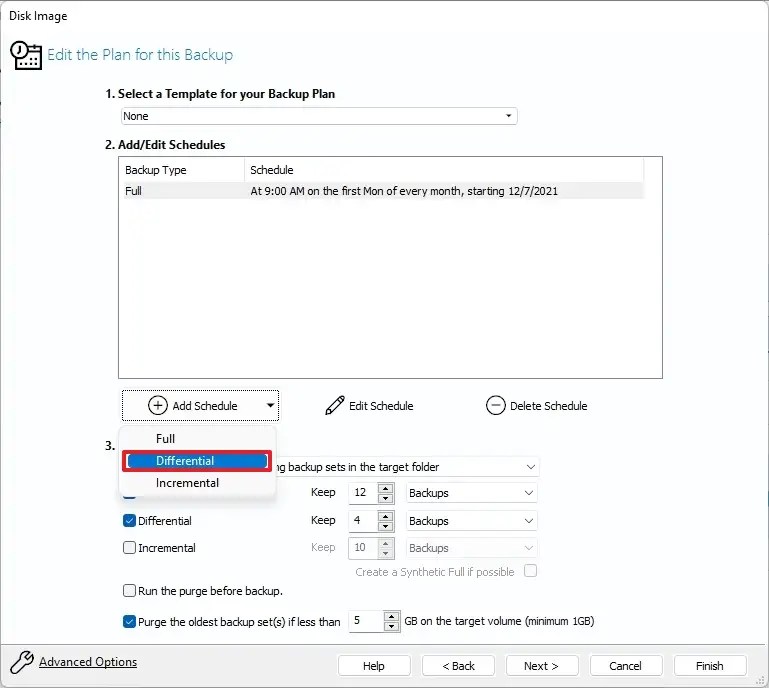Click the wrench icon beside Advanced Options
Screen dimensions: 769x688
coord(22,662)
